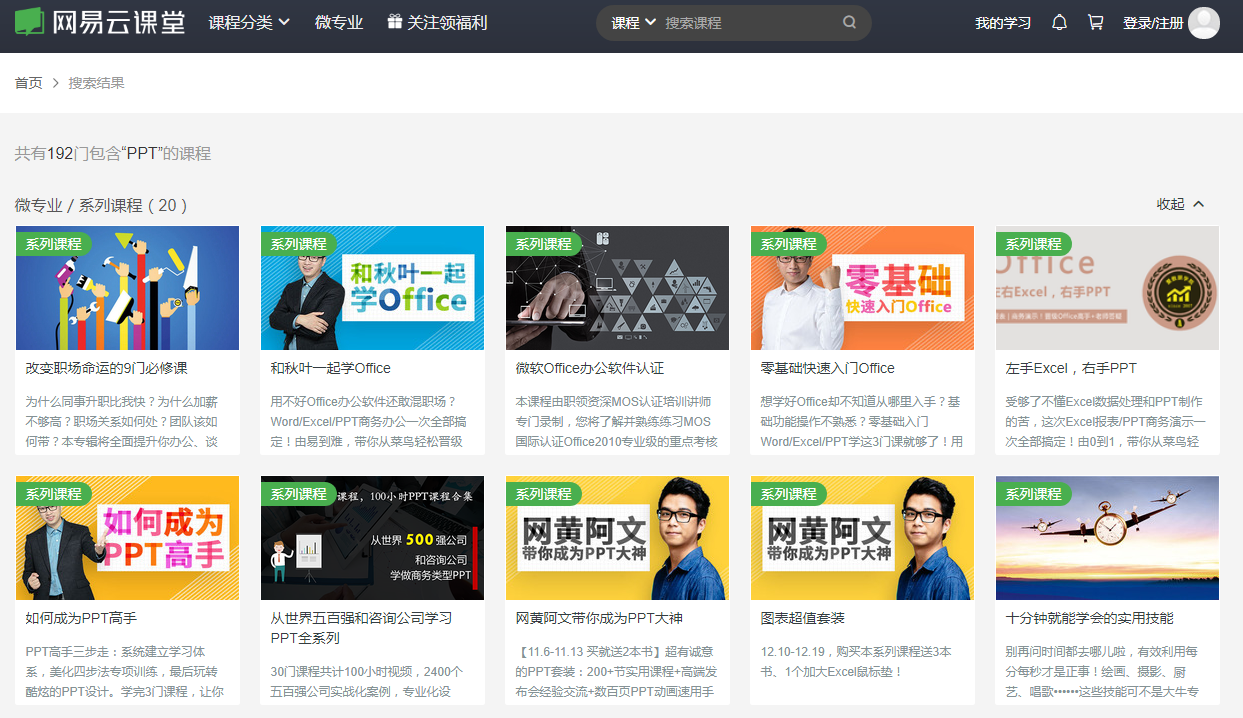Click 系列课程 badge on 和秋叶一起学Office card
Screen dimensions: 1243x718
[x=298, y=244]
